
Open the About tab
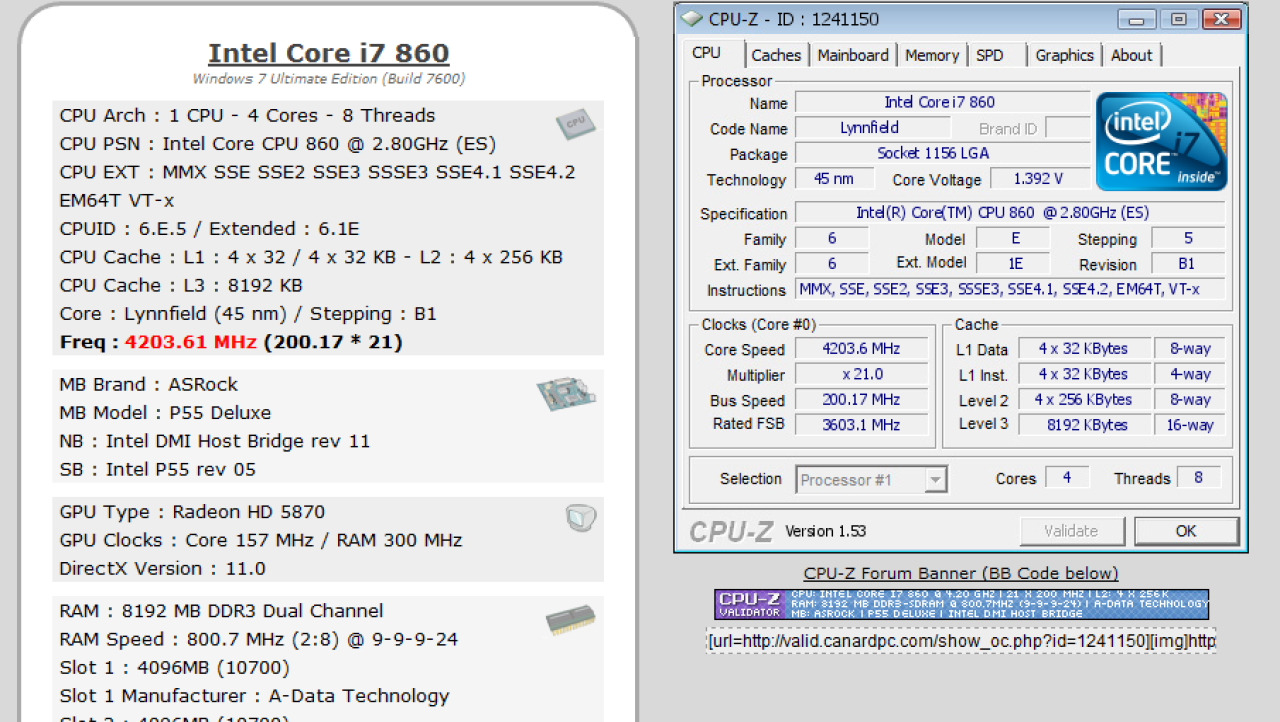pos(1132,55)
